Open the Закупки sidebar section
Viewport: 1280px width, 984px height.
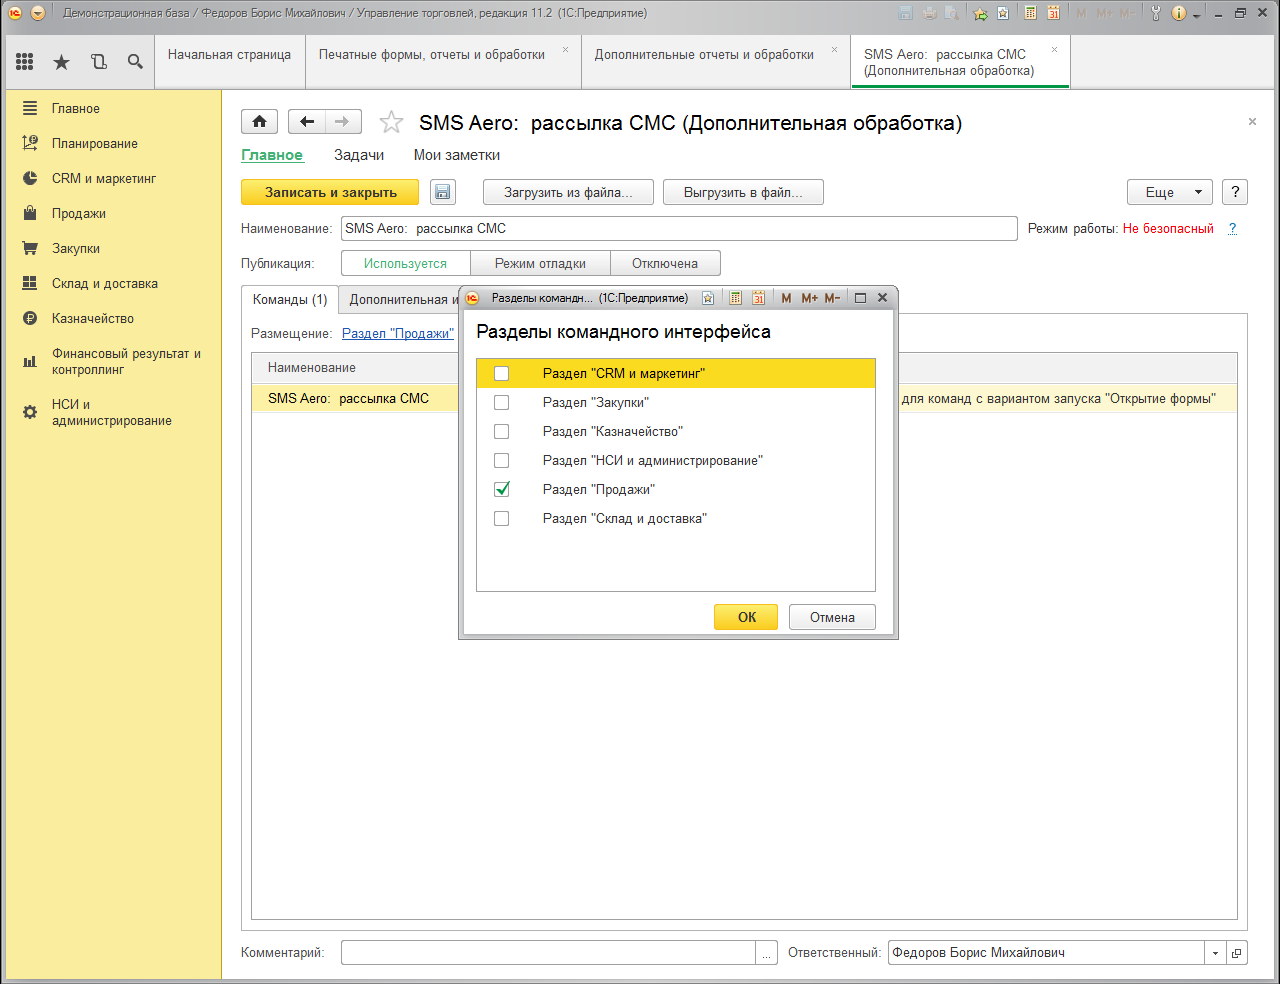click(x=76, y=248)
